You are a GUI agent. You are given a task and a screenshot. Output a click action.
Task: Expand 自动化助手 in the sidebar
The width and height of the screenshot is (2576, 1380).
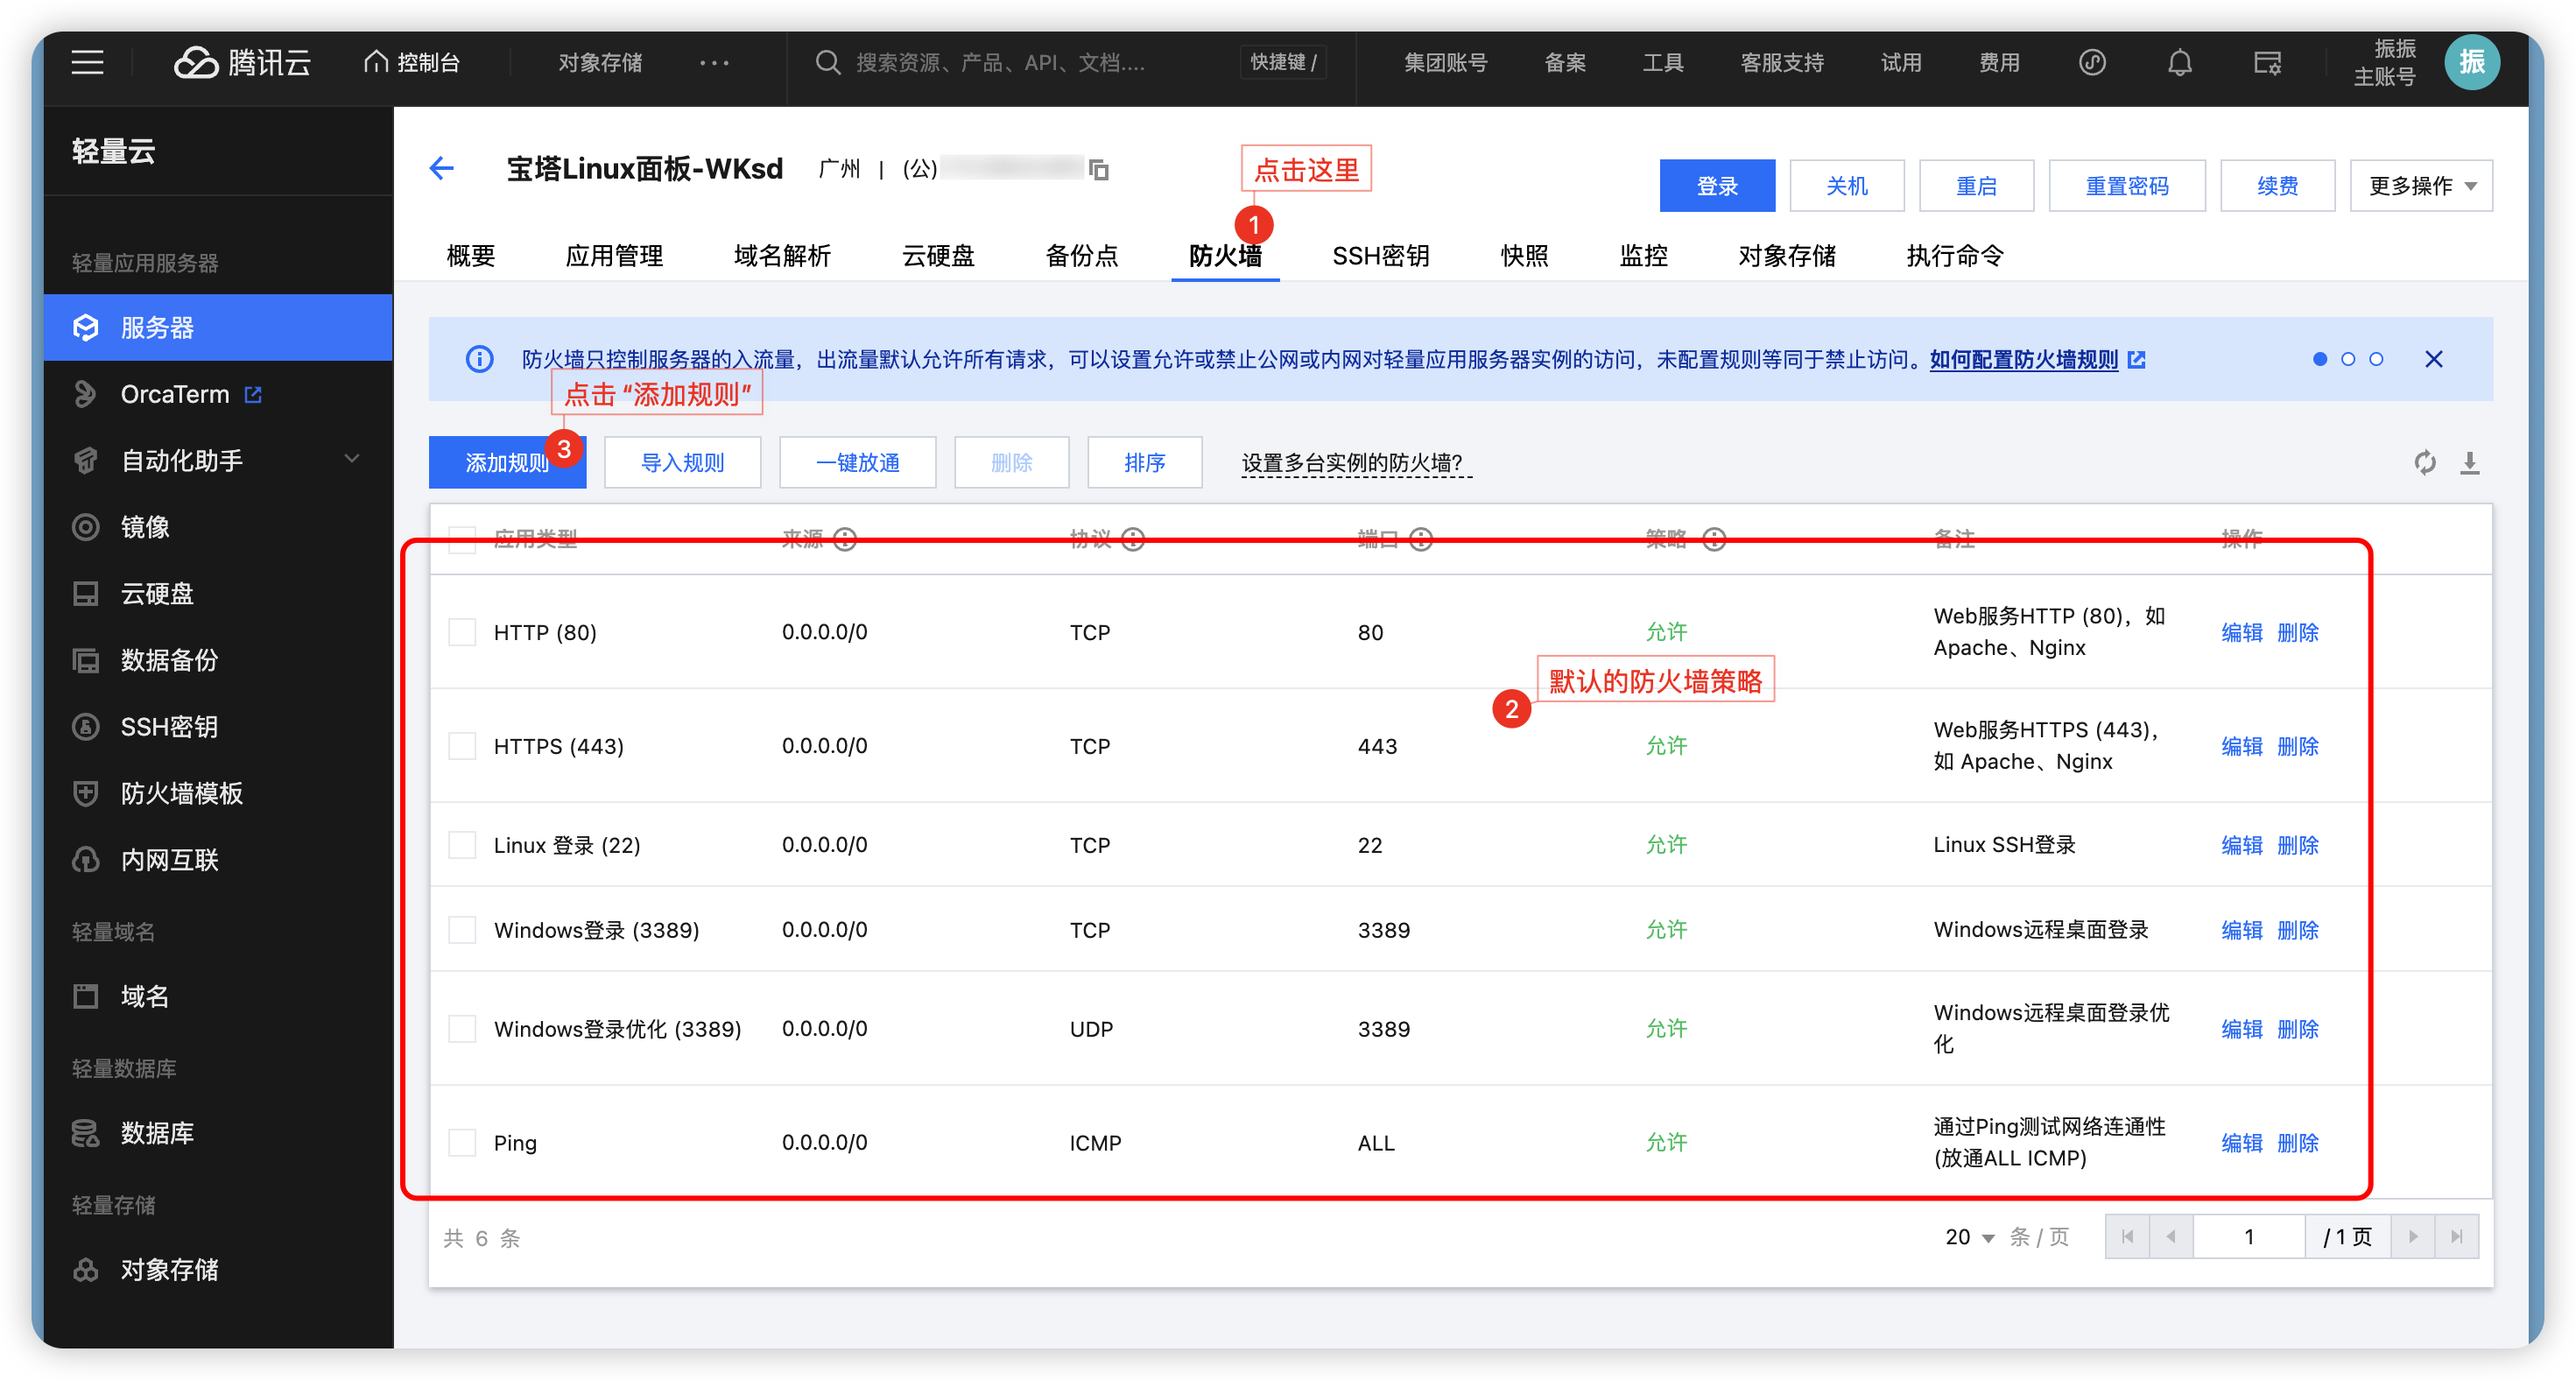(x=218, y=460)
